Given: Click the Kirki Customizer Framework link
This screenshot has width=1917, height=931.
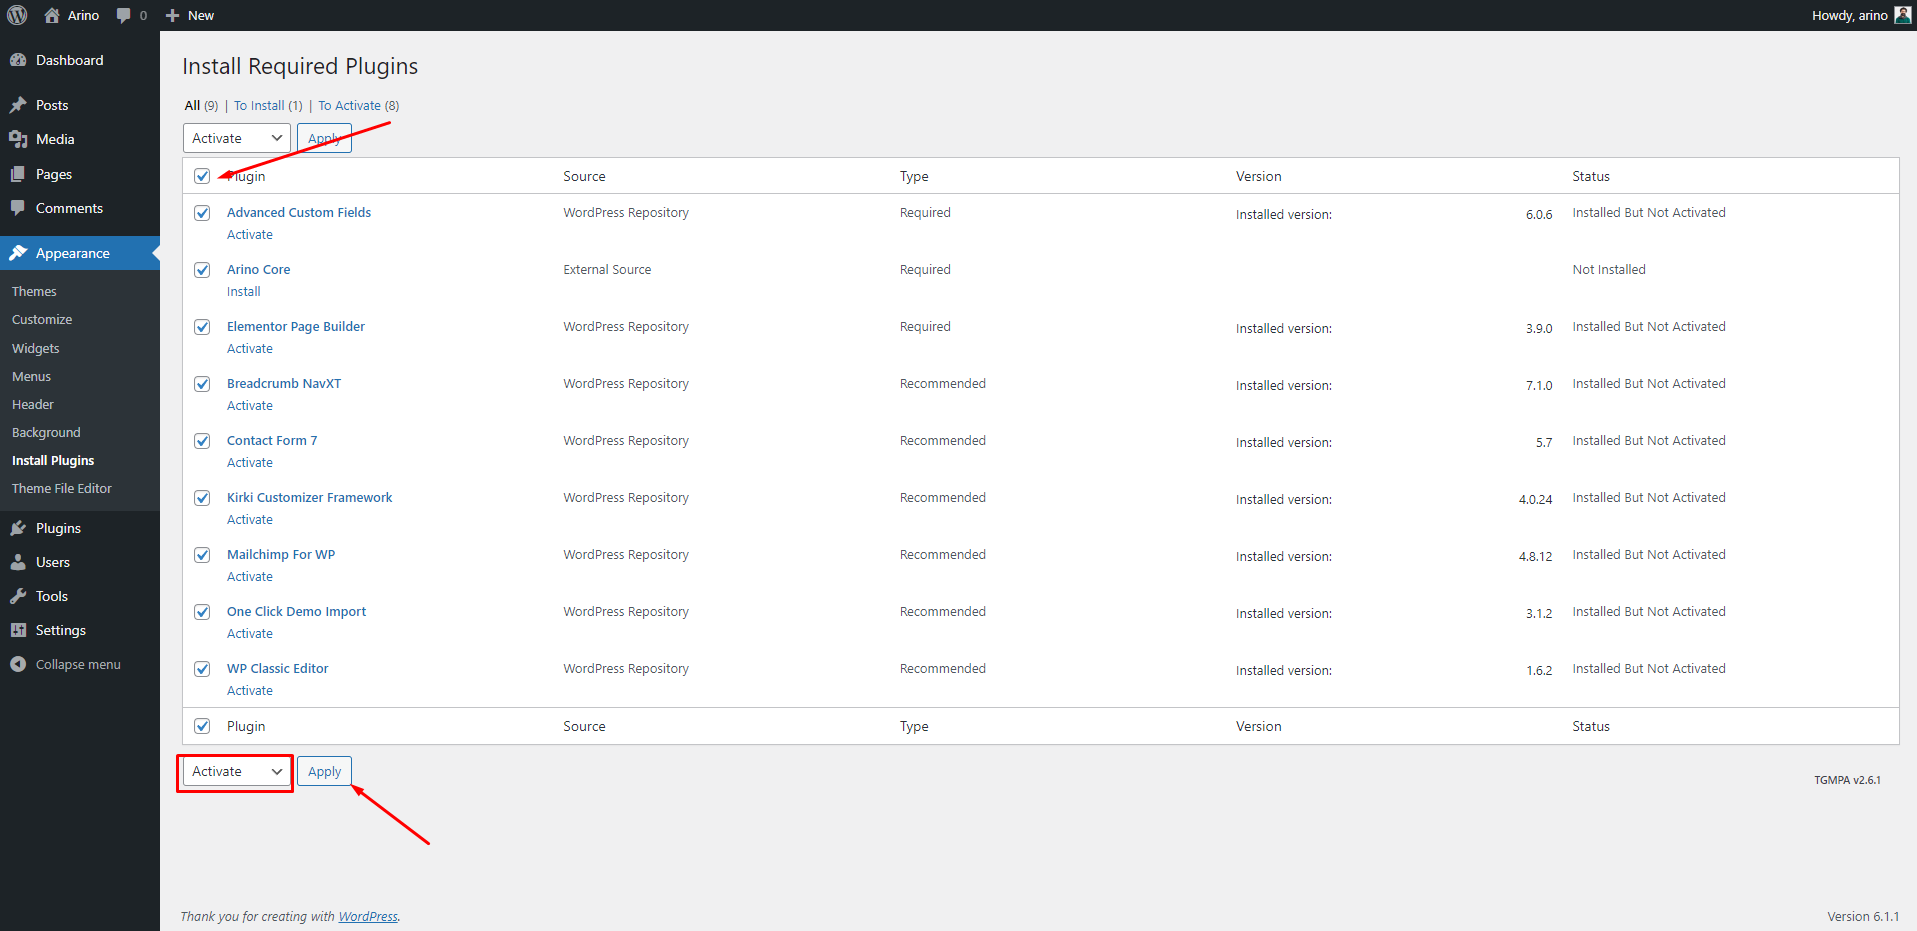Looking at the screenshot, I should pyautogui.click(x=309, y=497).
